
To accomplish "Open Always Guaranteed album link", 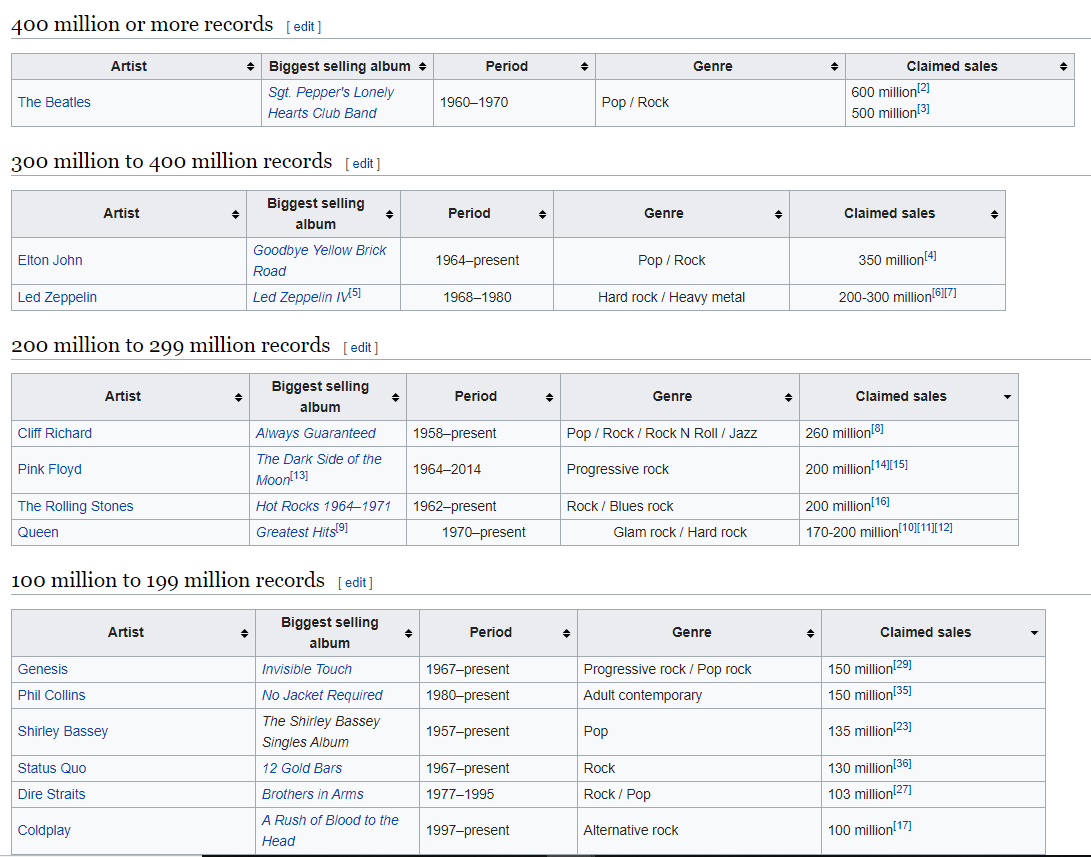I will (315, 433).
